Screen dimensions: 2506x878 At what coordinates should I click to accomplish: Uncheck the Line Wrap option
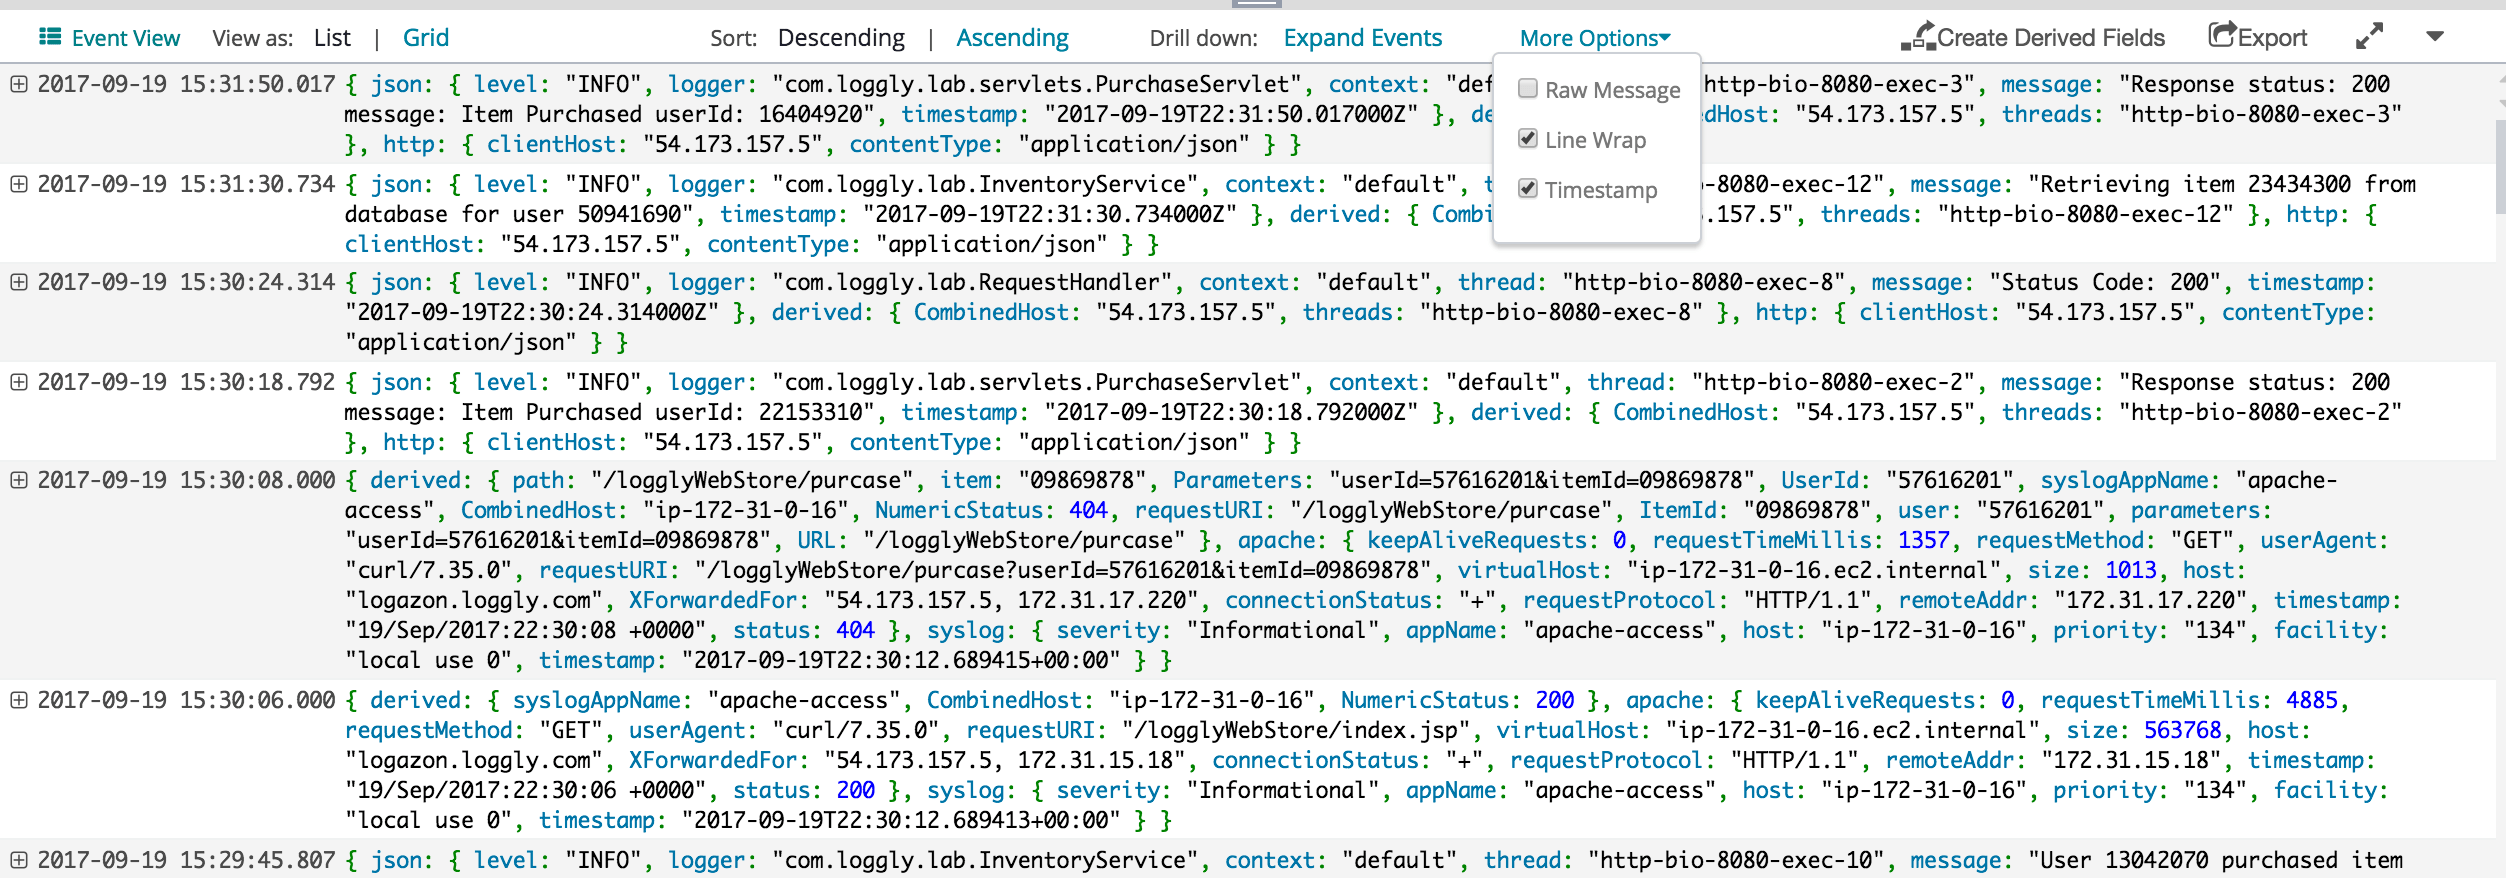[x=1527, y=139]
